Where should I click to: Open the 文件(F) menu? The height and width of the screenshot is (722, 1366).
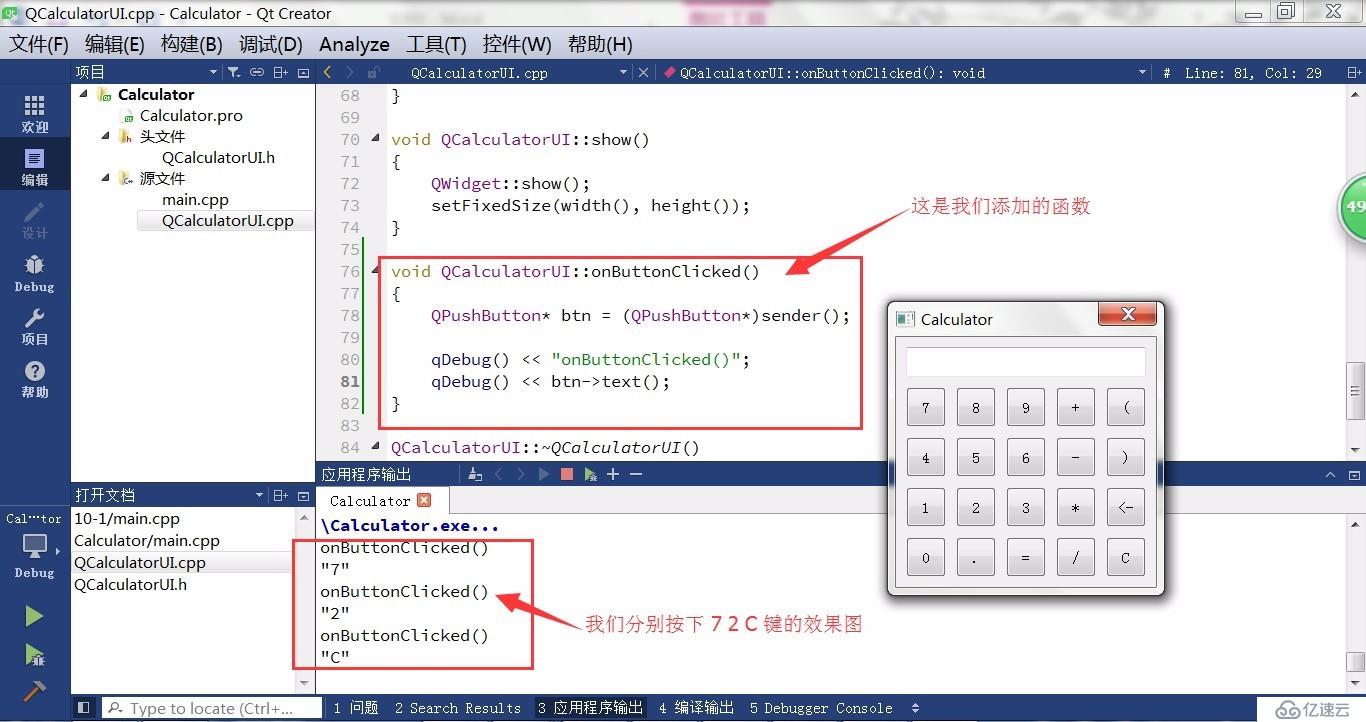(x=39, y=45)
